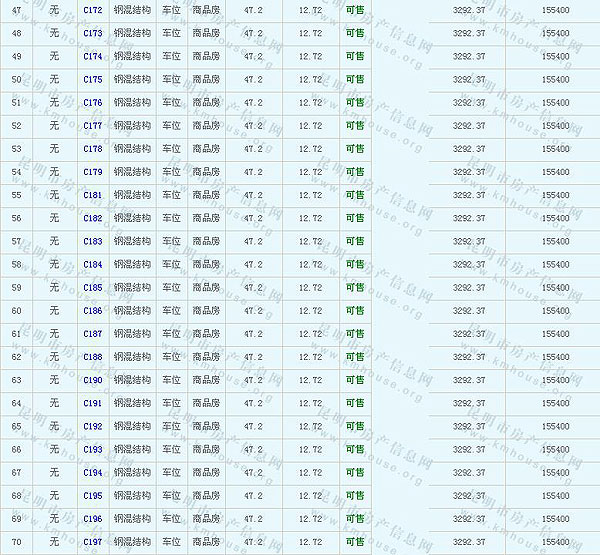Image resolution: width=600 pixels, height=555 pixels.
Task: Click the 可售 status in row 47
Action: point(354,10)
